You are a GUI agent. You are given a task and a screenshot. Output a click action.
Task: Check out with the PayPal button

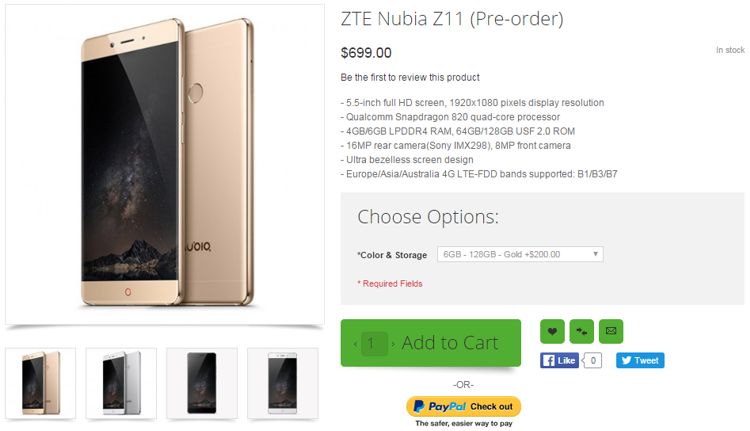point(463,406)
